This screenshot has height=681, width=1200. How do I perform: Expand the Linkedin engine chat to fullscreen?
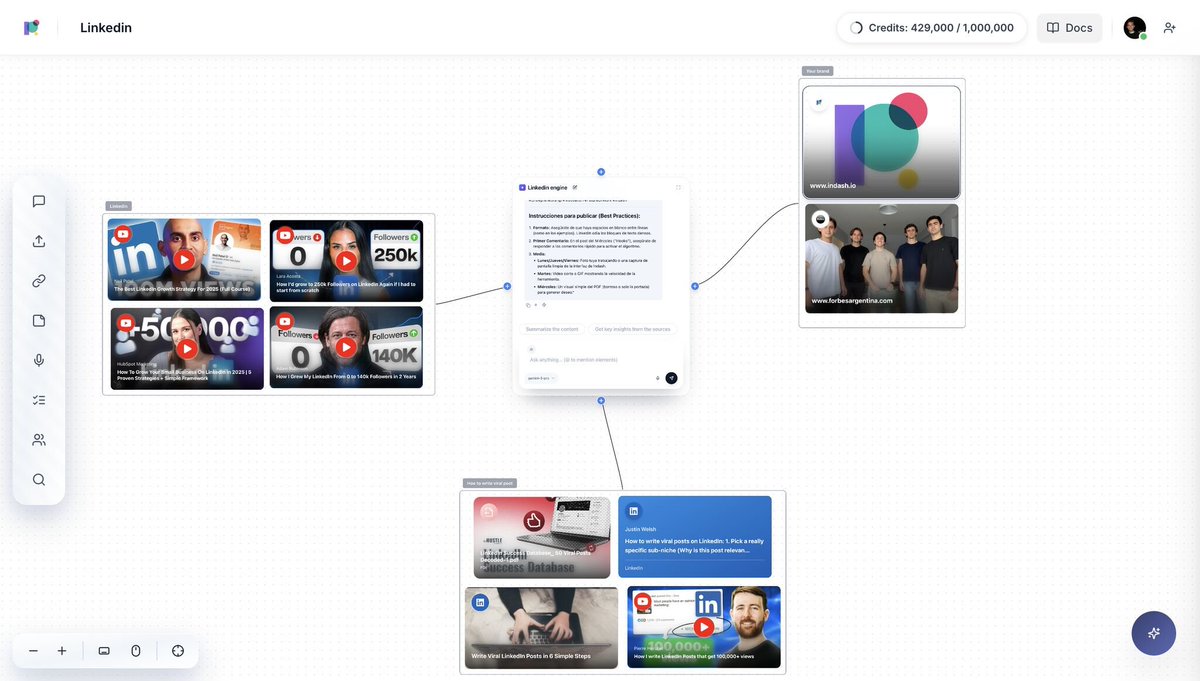tap(678, 187)
